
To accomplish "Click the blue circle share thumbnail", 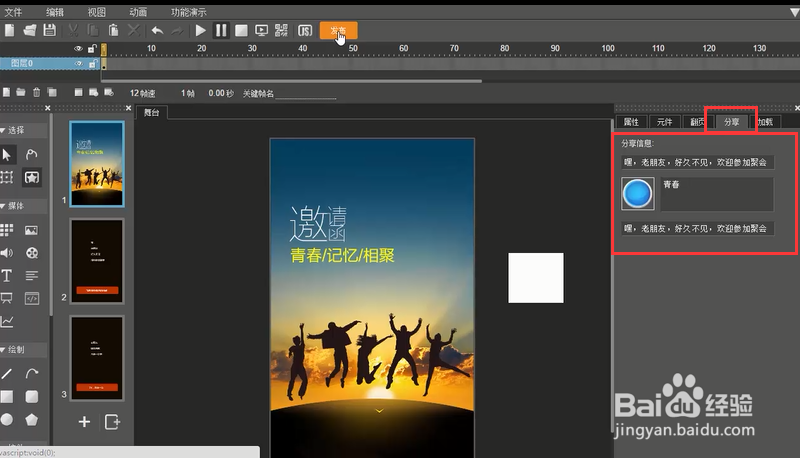I will point(638,194).
